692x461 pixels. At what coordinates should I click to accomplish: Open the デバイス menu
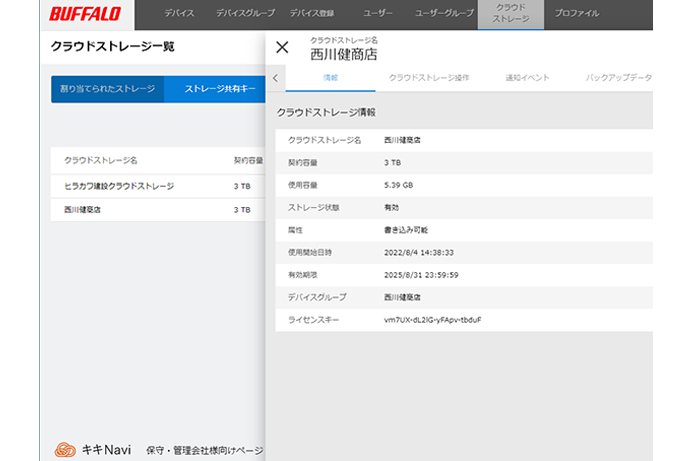point(179,13)
